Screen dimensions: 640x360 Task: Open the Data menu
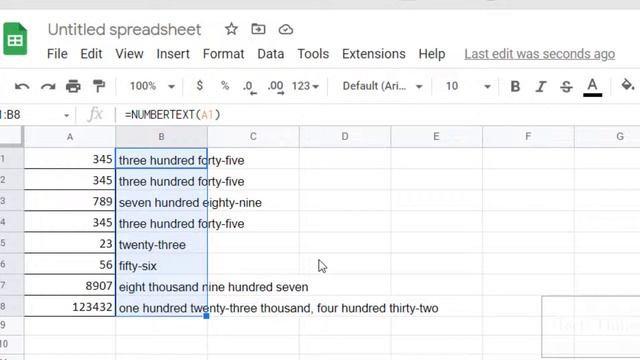point(271,54)
